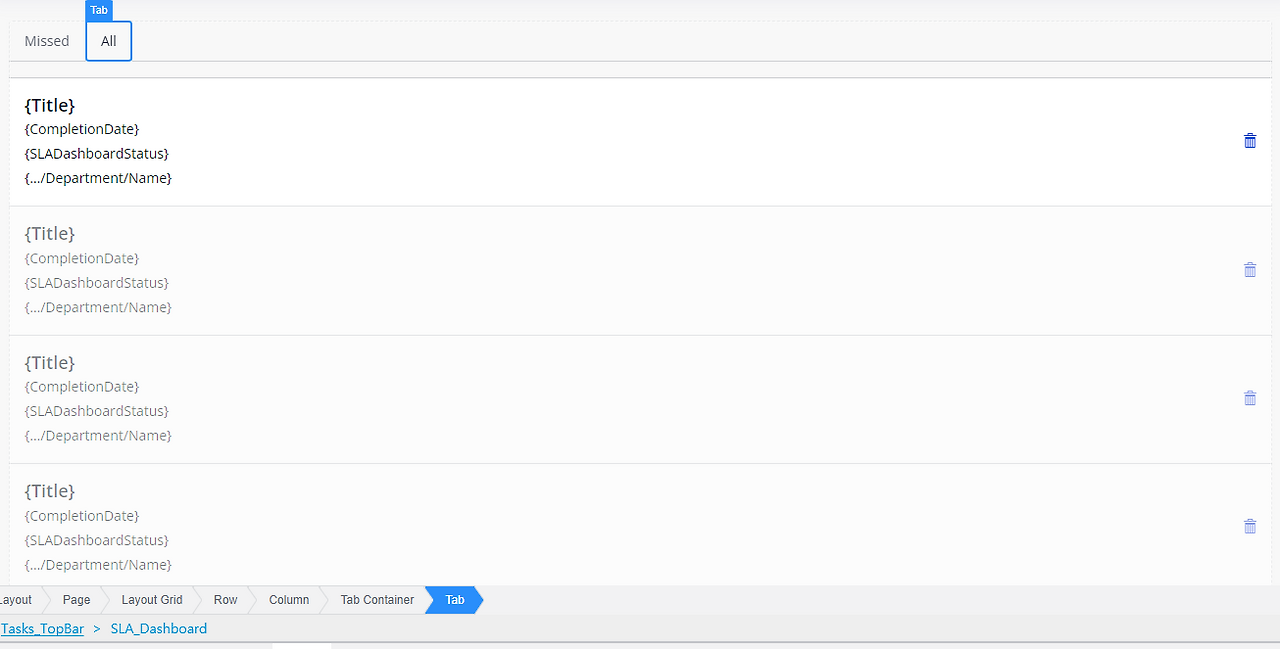Click the {Title} placeholder in the first item

point(50,105)
